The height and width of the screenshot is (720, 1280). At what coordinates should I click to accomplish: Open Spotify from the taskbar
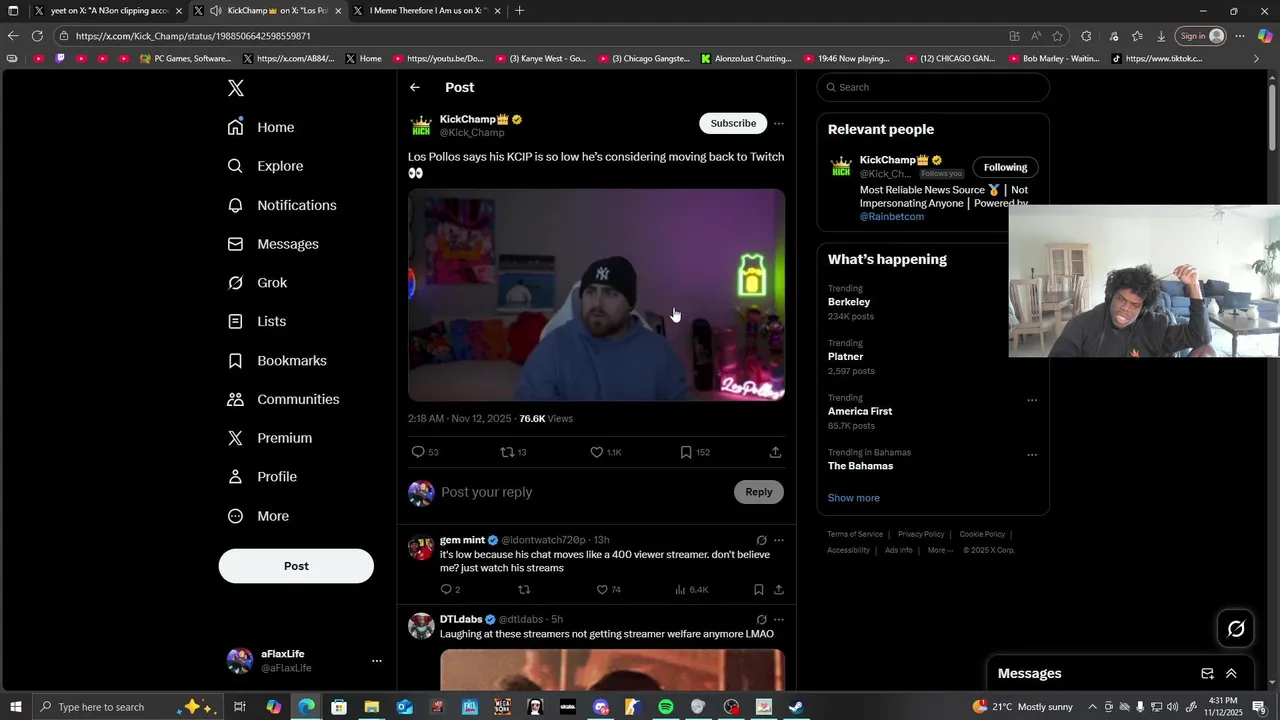tap(666, 707)
